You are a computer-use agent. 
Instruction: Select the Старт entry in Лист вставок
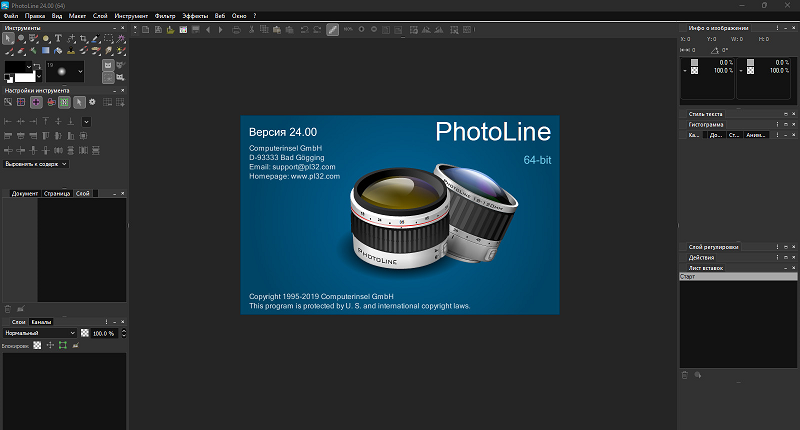(x=738, y=276)
